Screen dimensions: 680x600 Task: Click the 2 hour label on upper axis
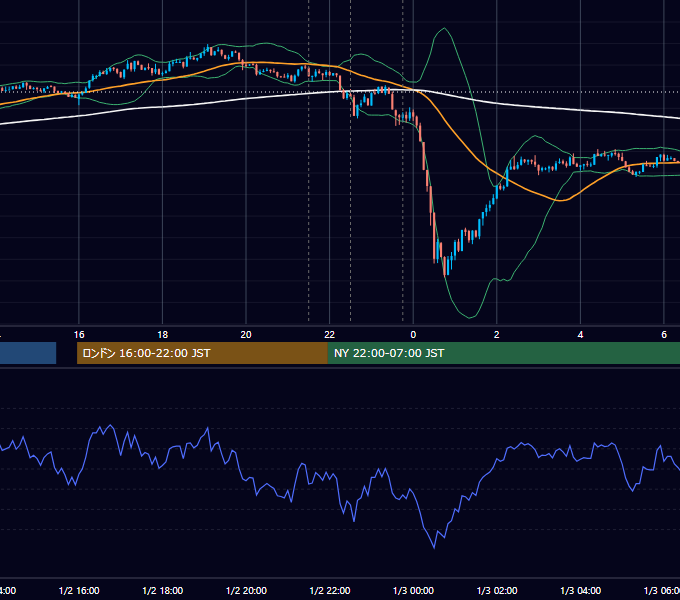coord(497,335)
